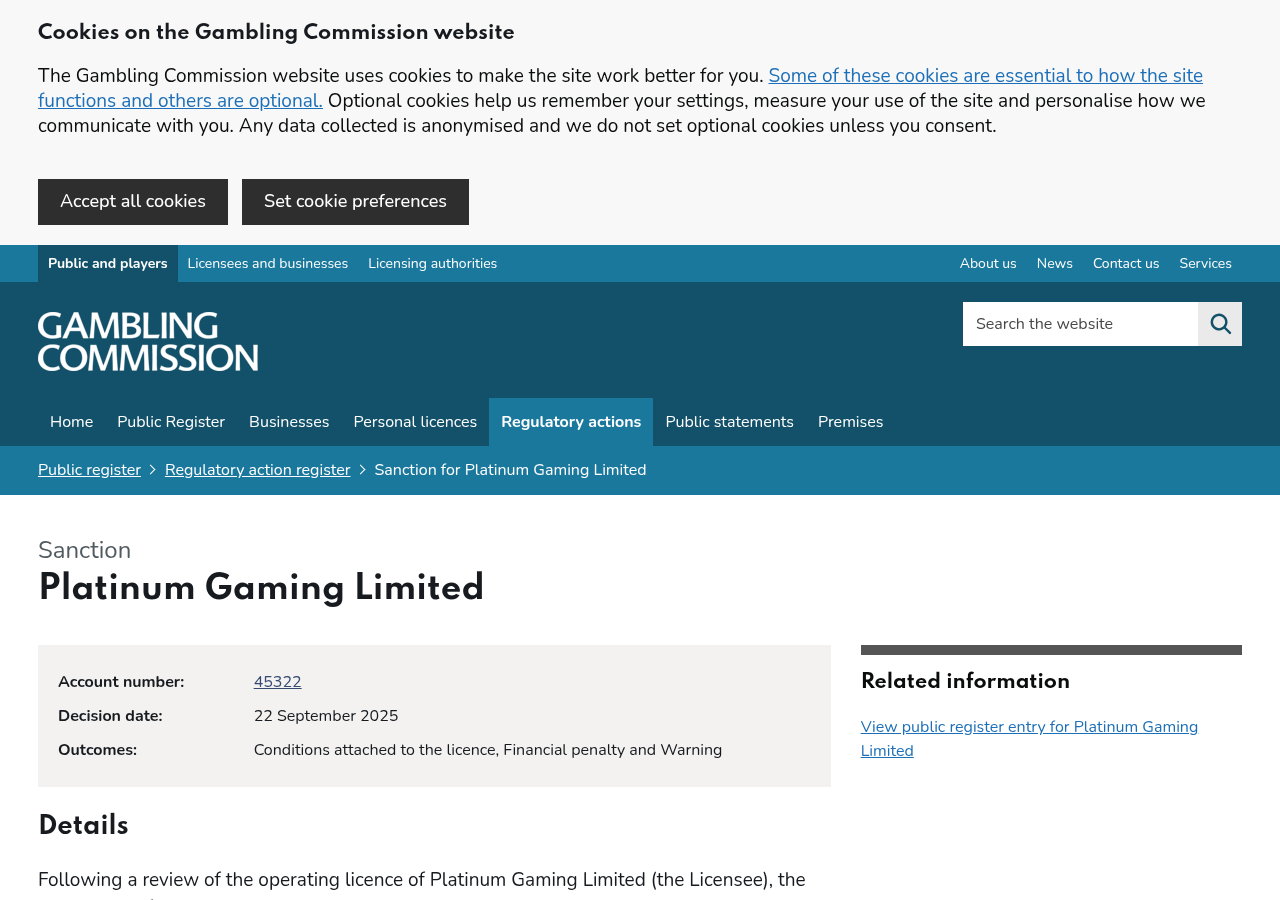Click the Gambling Commission logo

148,342
